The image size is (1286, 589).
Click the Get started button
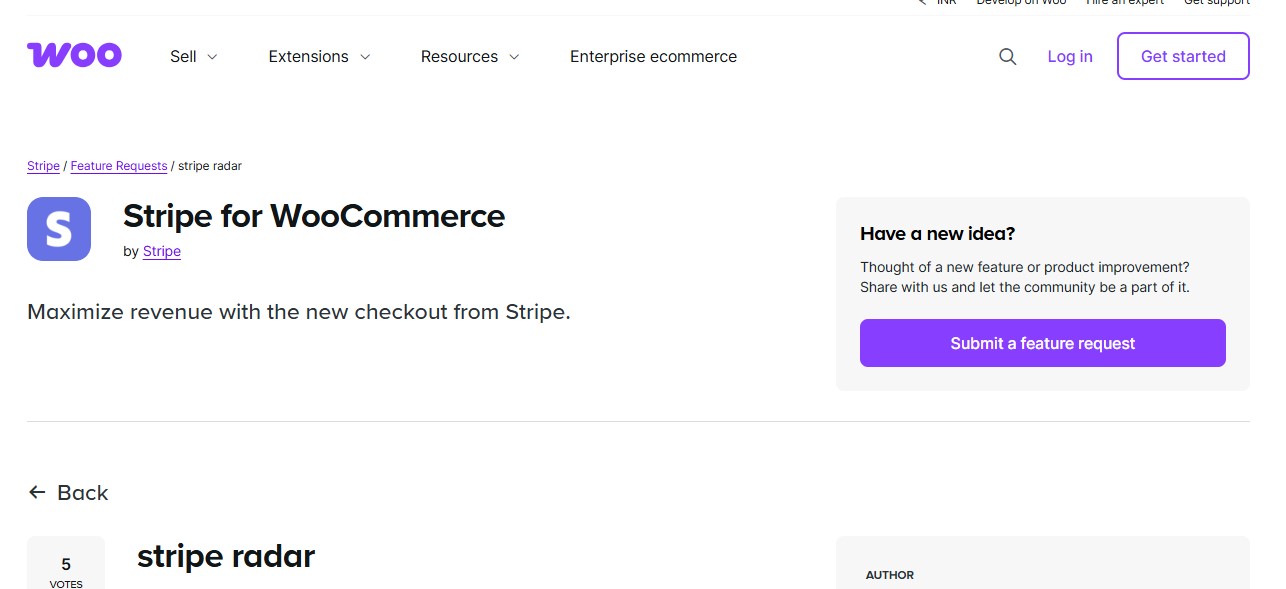1183,56
